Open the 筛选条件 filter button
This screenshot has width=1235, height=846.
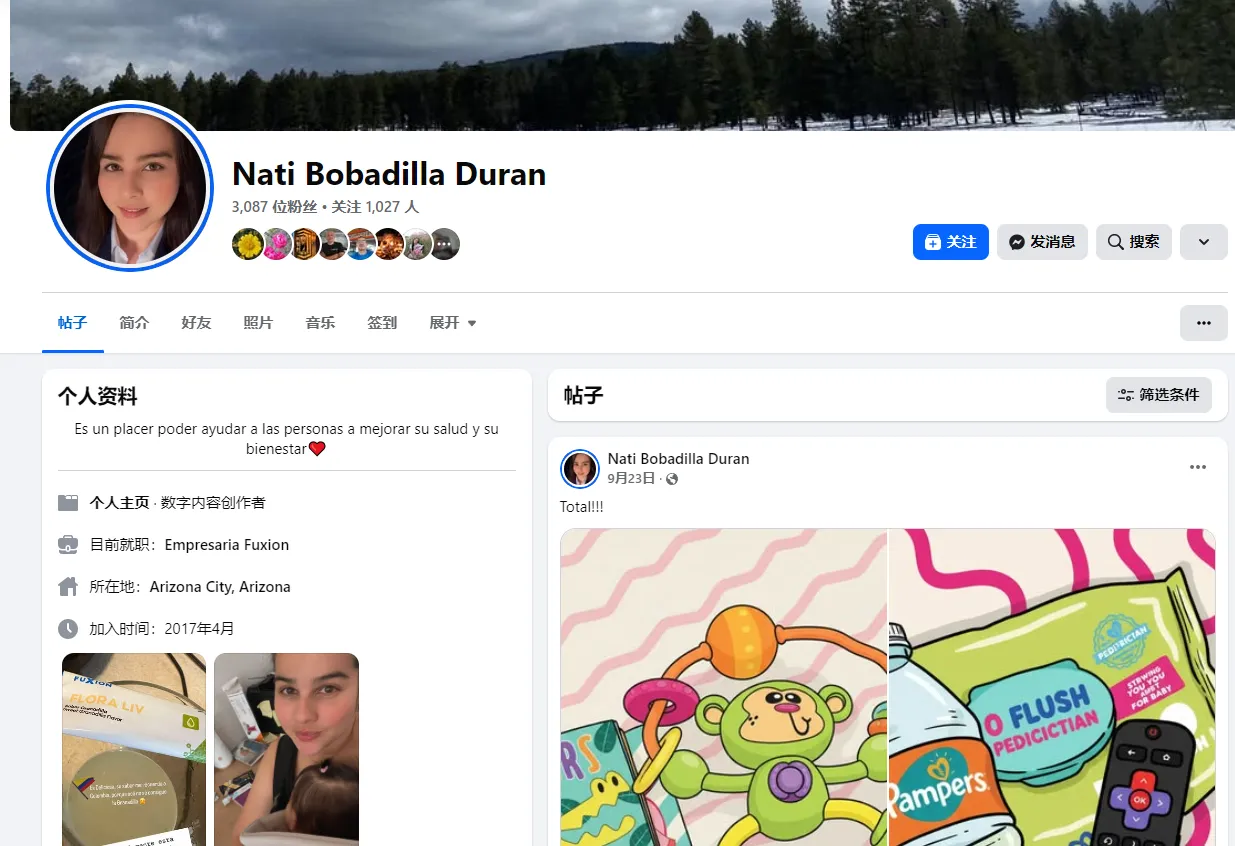(x=1159, y=395)
